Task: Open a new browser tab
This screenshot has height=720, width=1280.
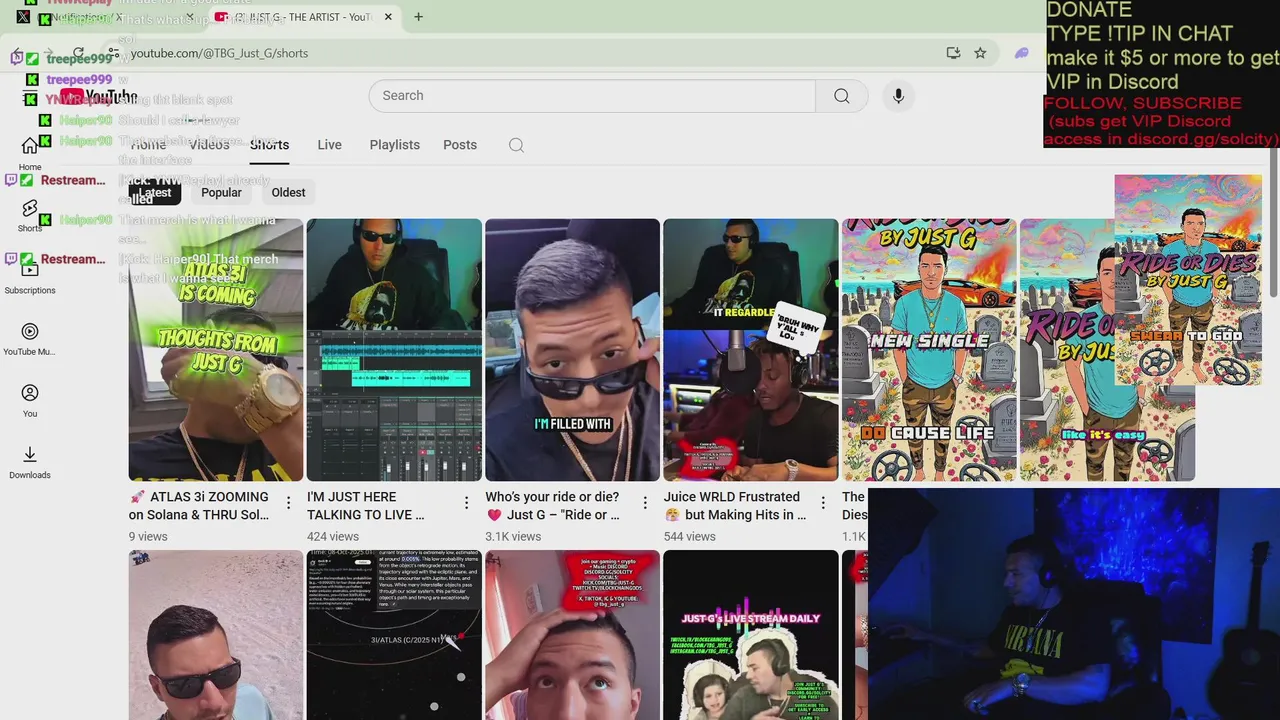Action: click(418, 17)
